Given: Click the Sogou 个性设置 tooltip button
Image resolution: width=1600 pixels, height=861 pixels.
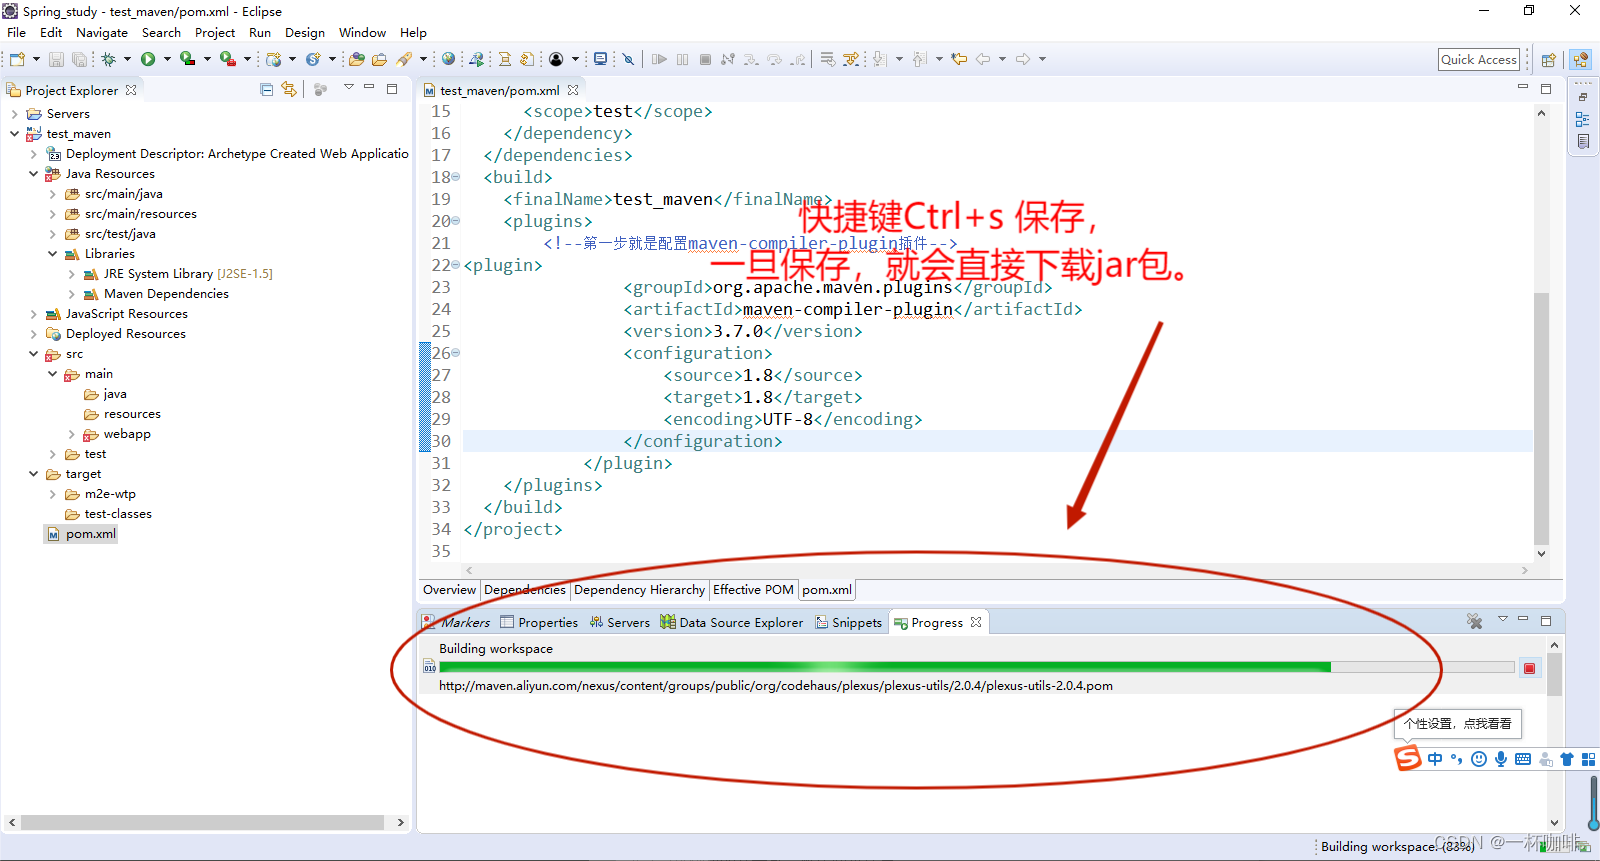Looking at the screenshot, I should [1457, 723].
